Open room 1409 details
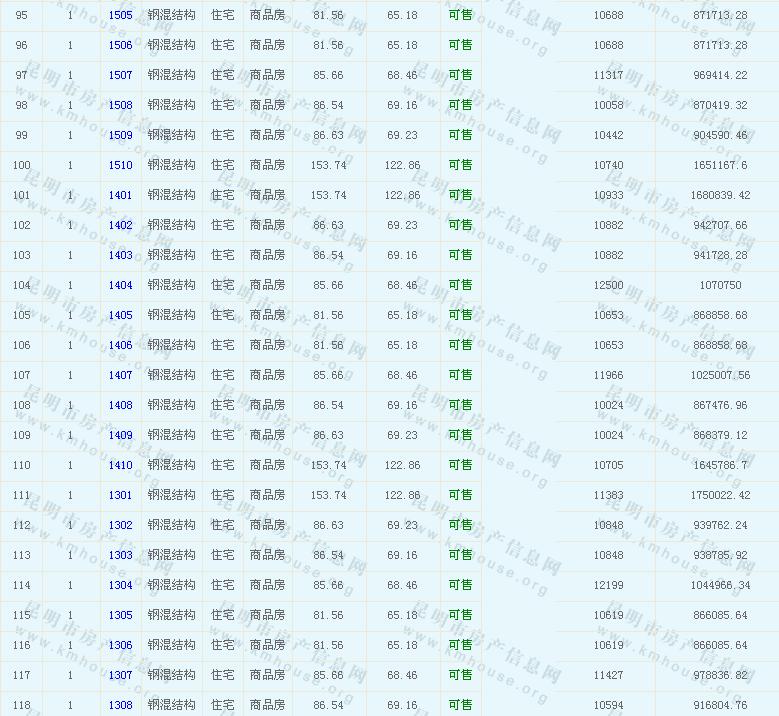This screenshot has width=779, height=716. tap(120, 435)
